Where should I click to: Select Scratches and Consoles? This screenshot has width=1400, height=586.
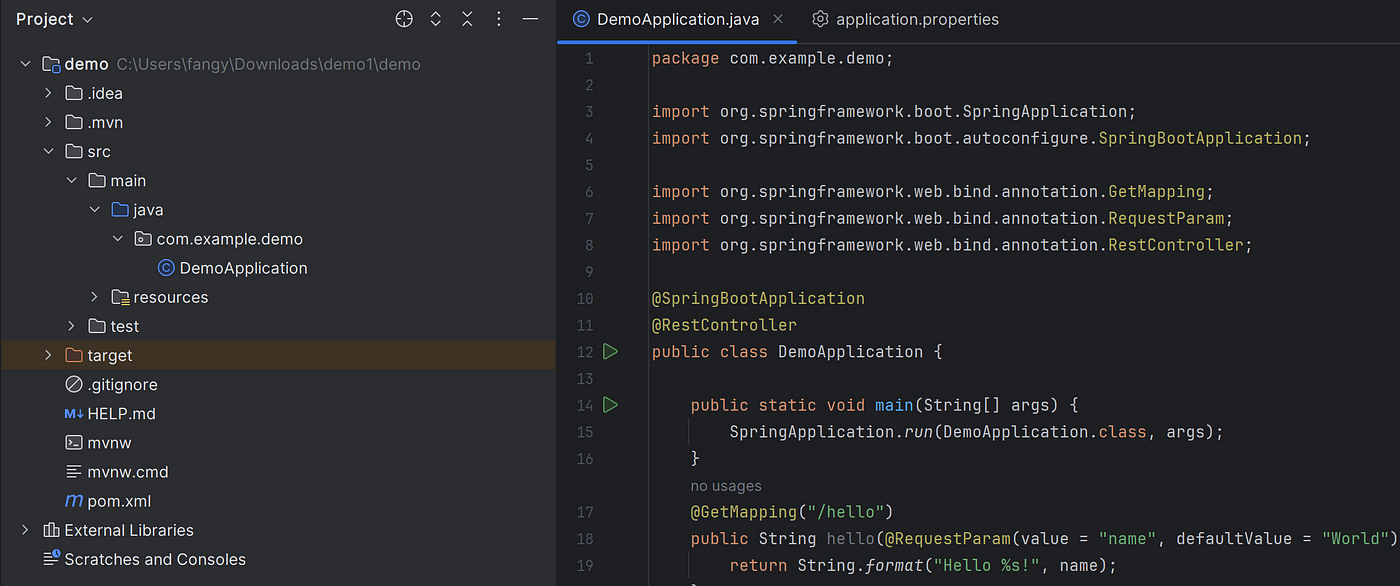pyautogui.click(x=155, y=559)
